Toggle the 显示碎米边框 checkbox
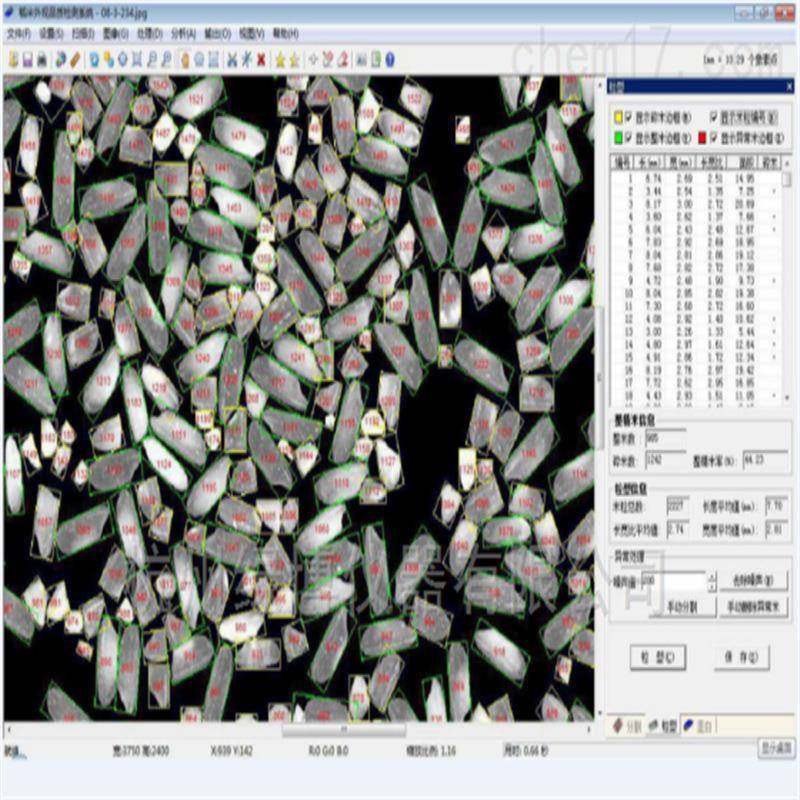 pos(629,117)
